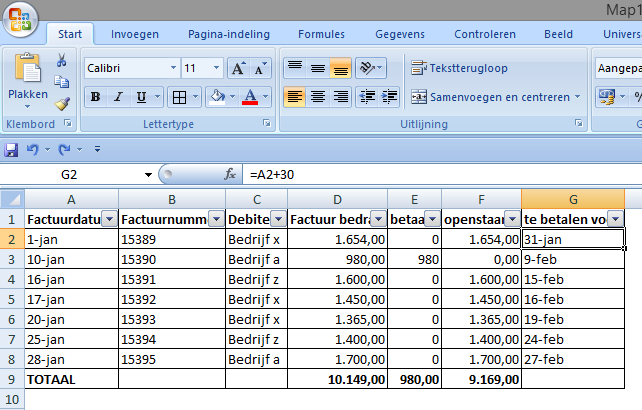Screen dimensions: 642x410
Task: Open Uitlijning dialog launcher
Action: click(579, 123)
